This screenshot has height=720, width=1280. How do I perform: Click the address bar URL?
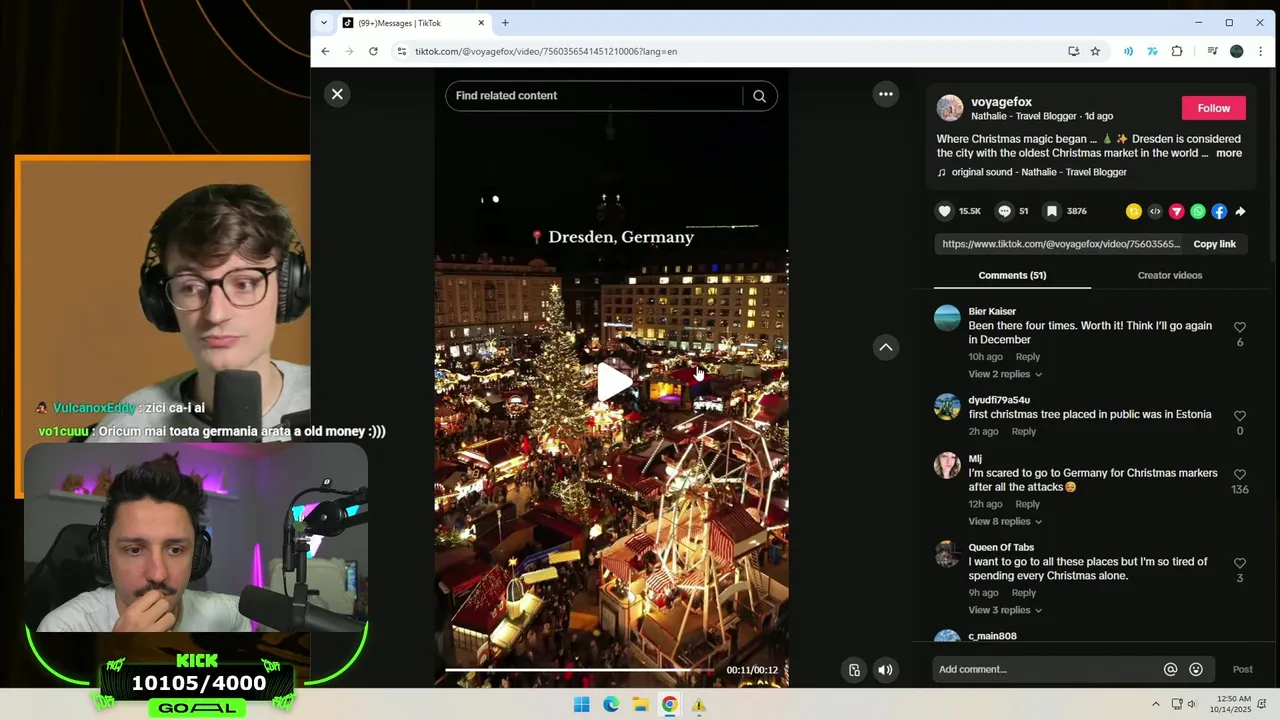546,51
